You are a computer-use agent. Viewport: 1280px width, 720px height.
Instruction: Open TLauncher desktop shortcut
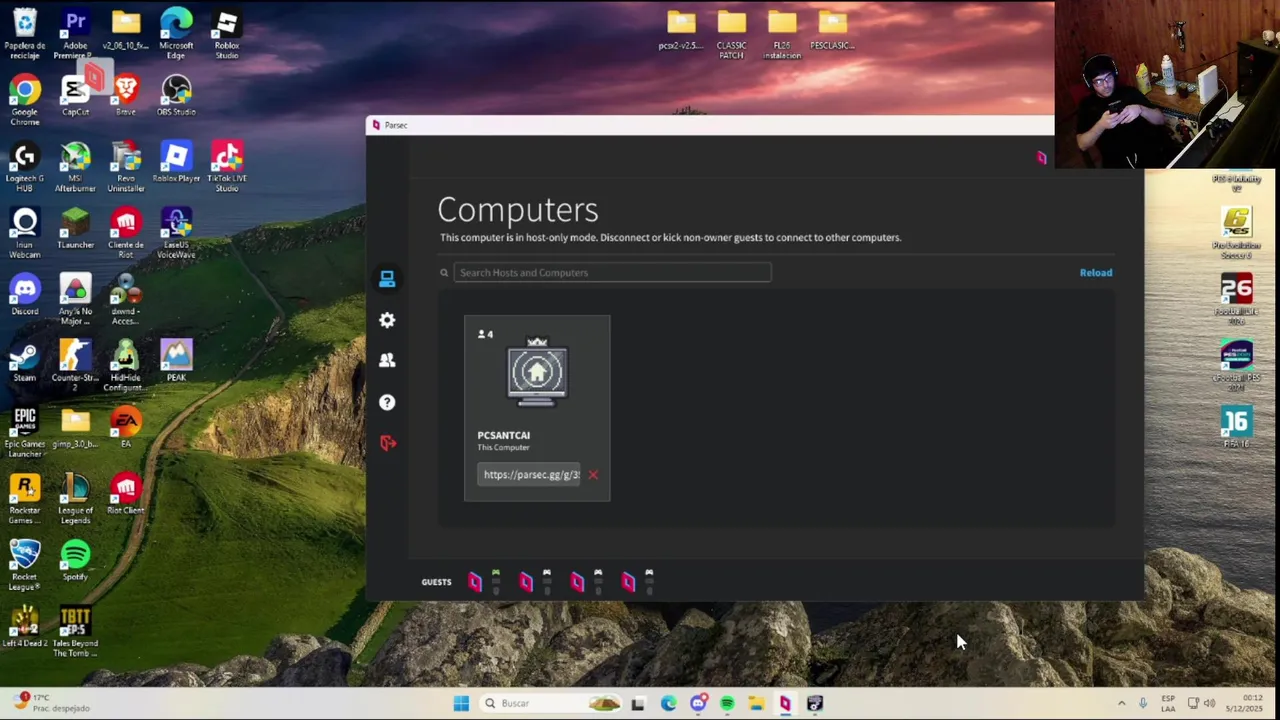point(75,229)
